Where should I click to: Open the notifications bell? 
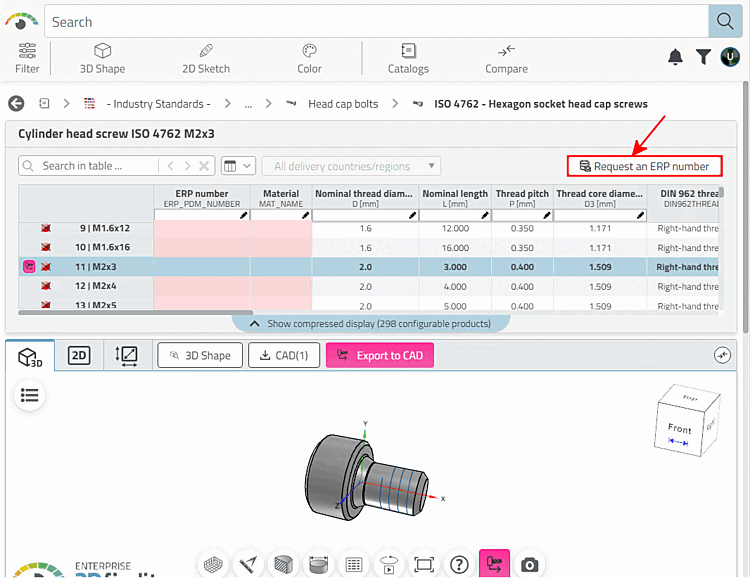(675, 57)
